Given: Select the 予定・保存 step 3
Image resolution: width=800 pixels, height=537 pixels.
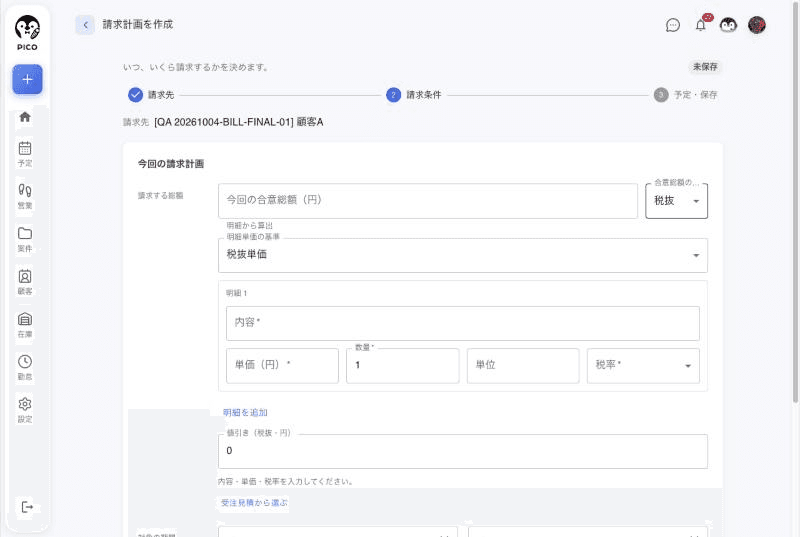Looking at the screenshot, I should [x=686, y=95].
